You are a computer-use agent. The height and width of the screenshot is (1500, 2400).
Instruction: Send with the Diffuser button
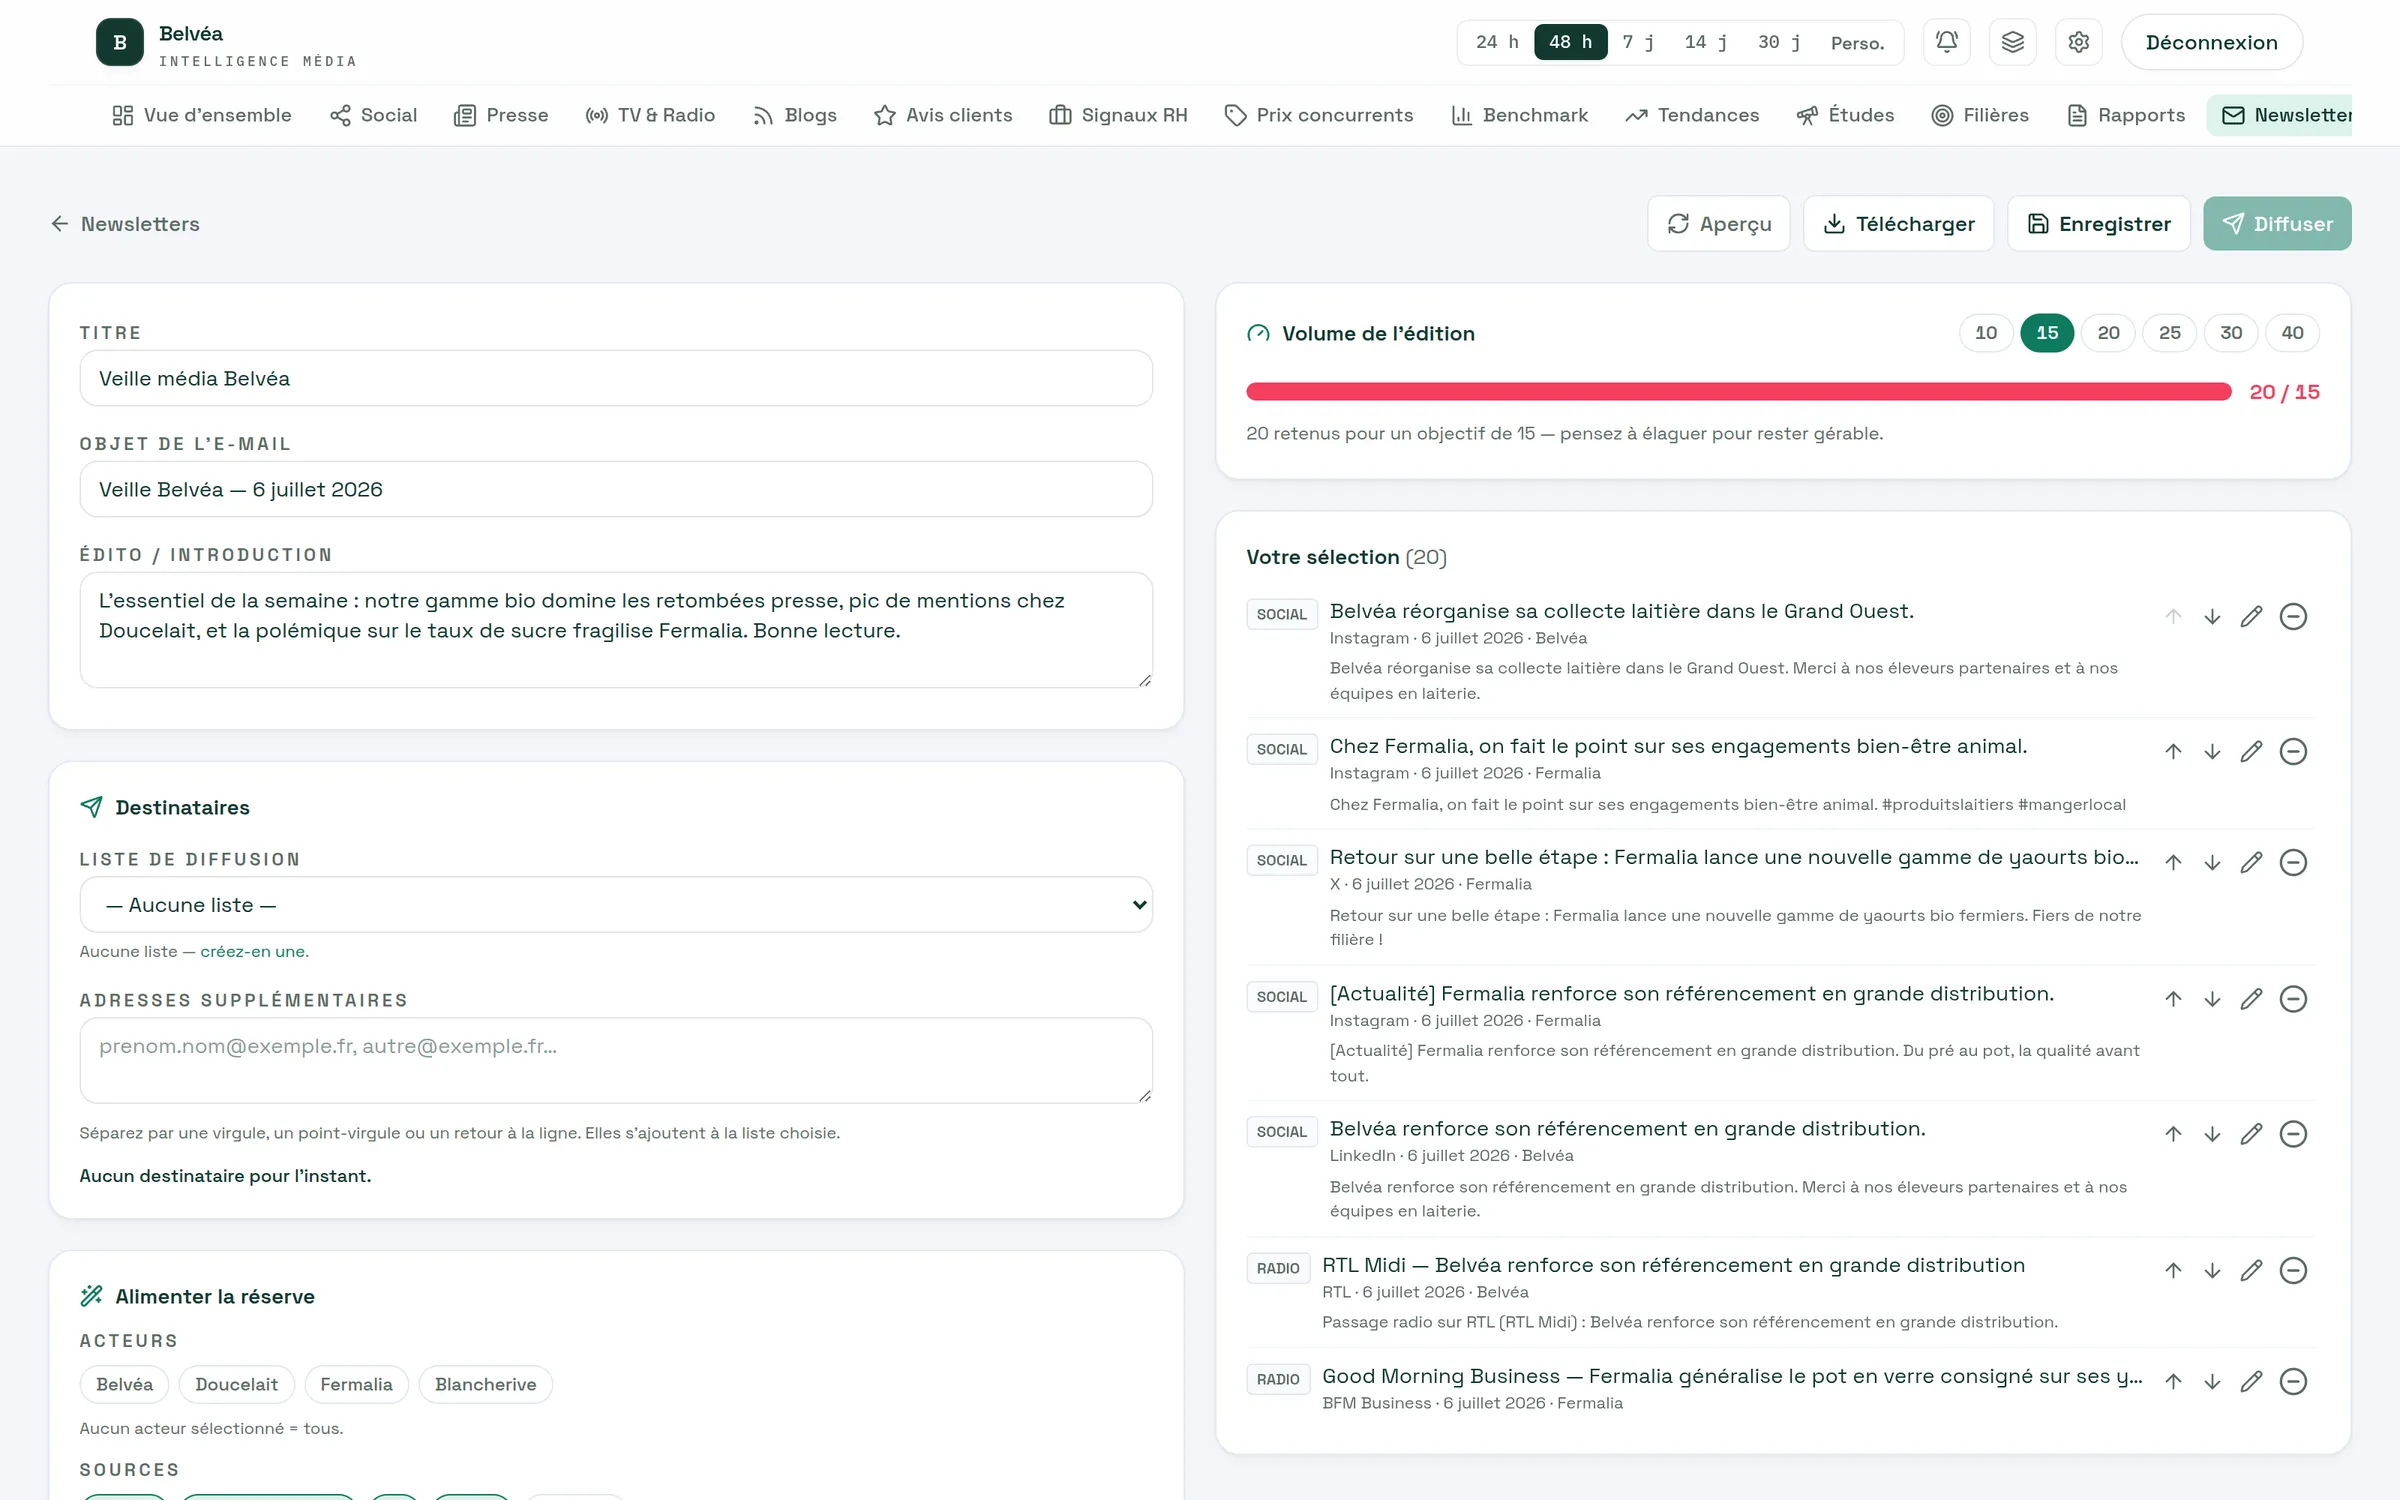(2277, 224)
